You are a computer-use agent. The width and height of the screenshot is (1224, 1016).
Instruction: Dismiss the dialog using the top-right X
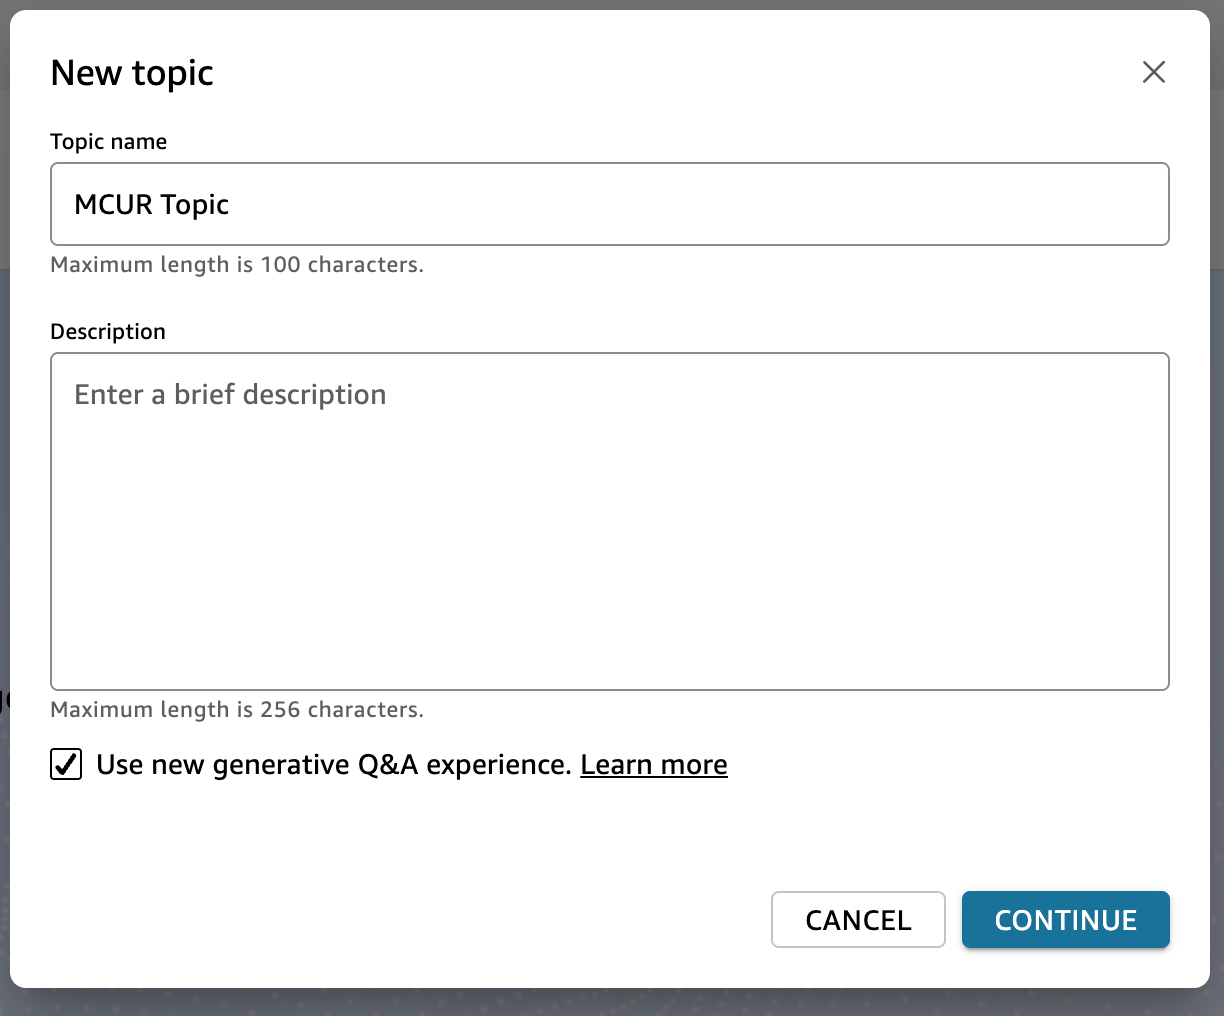[1154, 72]
